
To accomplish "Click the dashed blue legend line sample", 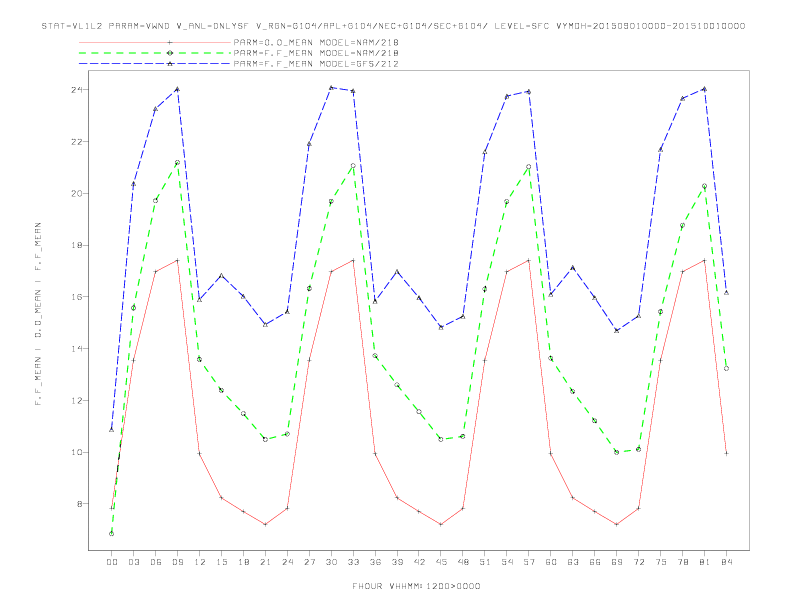I will (x=155, y=64).
